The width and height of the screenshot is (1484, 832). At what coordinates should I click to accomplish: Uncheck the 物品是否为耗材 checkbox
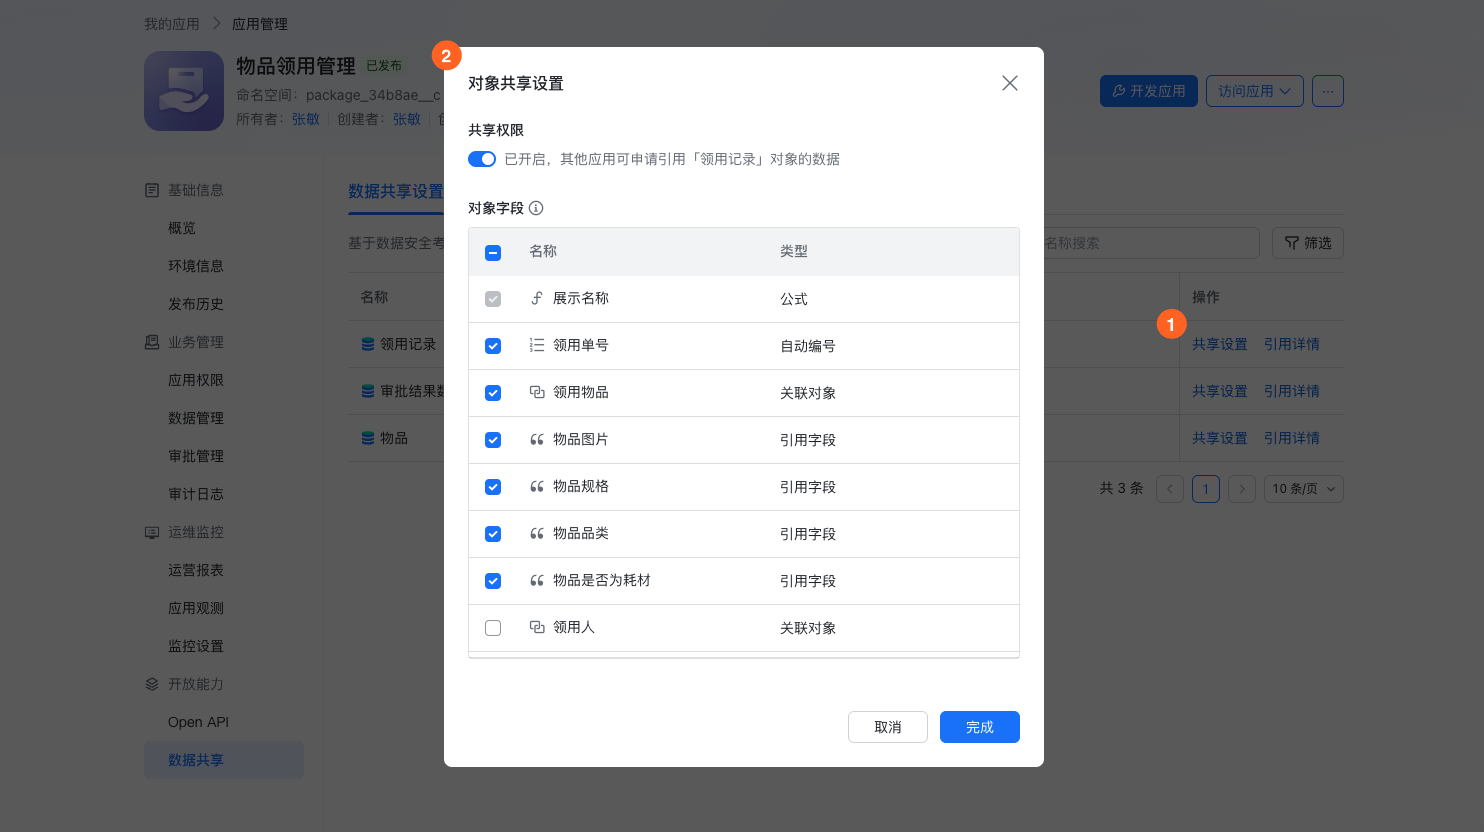click(493, 581)
